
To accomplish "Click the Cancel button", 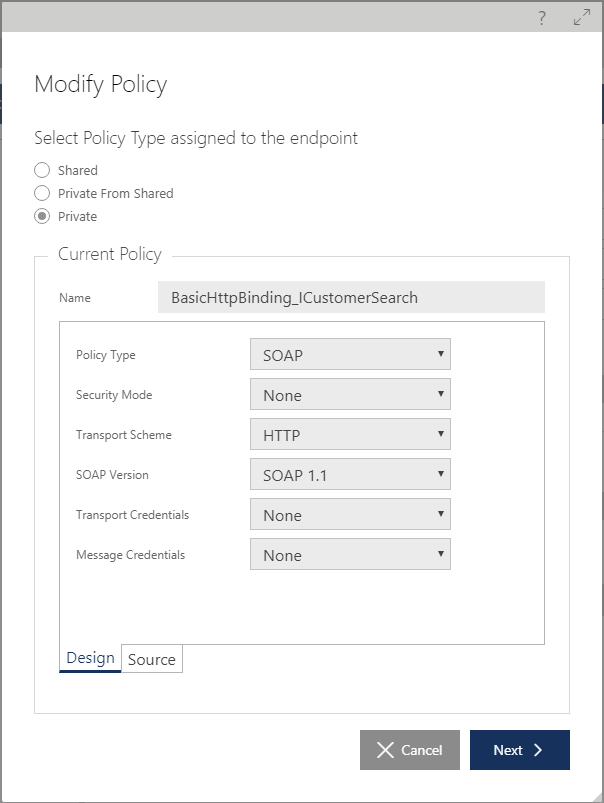I will 410,750.
